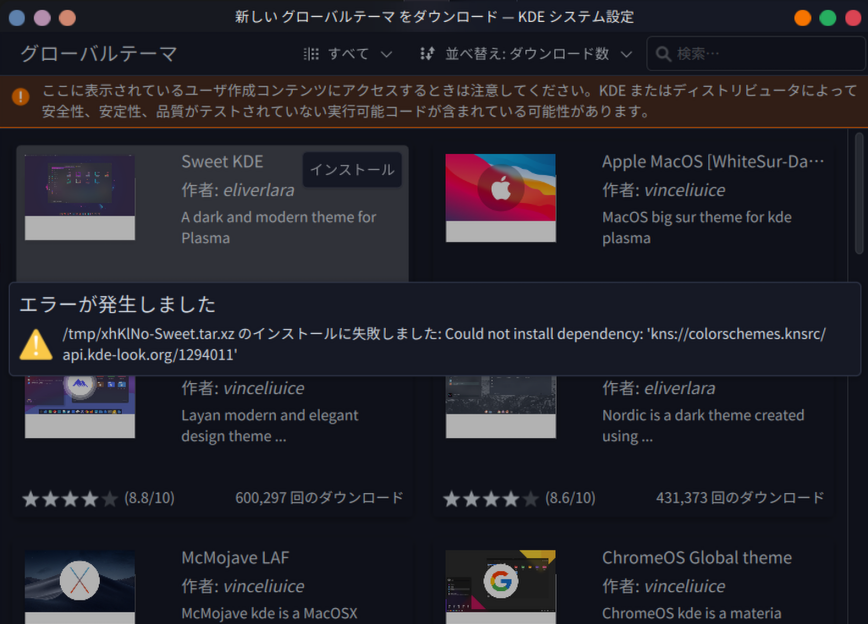Open the Apple MacOS WhiteSur thumbnail
This screenshot has width=868, height=624.
tap(500, 198)
